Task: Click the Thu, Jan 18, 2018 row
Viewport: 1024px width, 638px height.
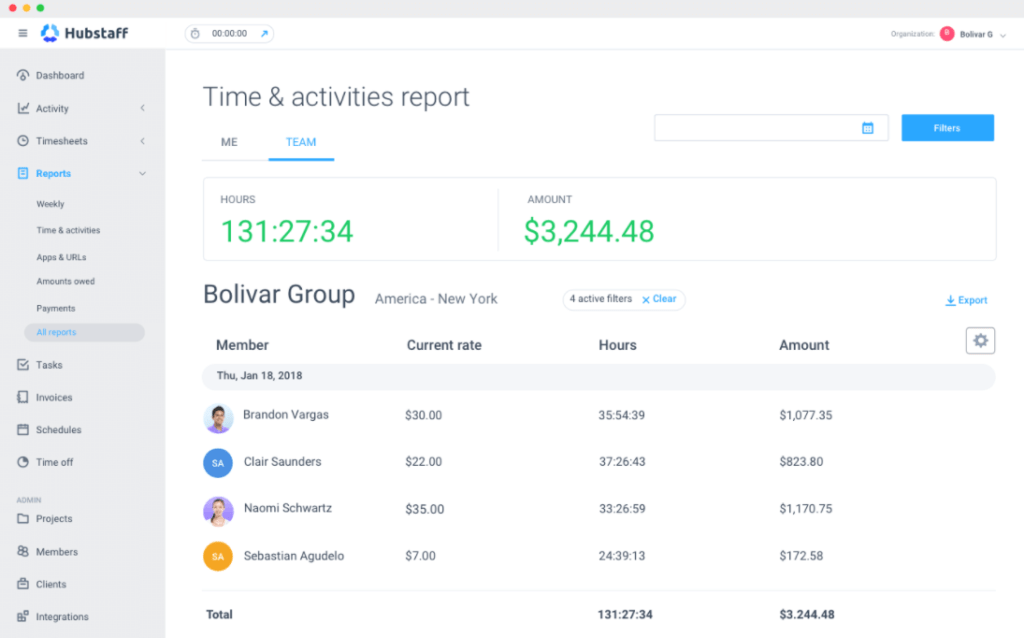Action: tap(599, 376)
